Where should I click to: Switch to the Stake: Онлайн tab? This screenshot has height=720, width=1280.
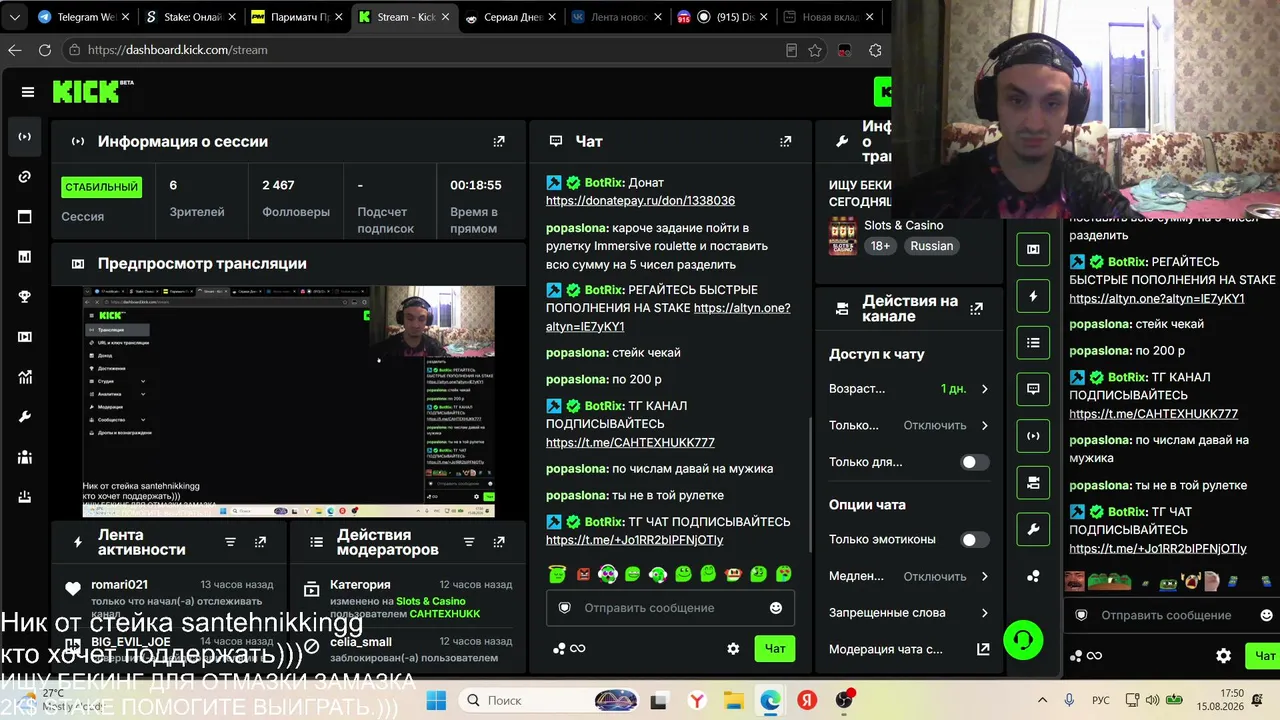tap(188, 17)
